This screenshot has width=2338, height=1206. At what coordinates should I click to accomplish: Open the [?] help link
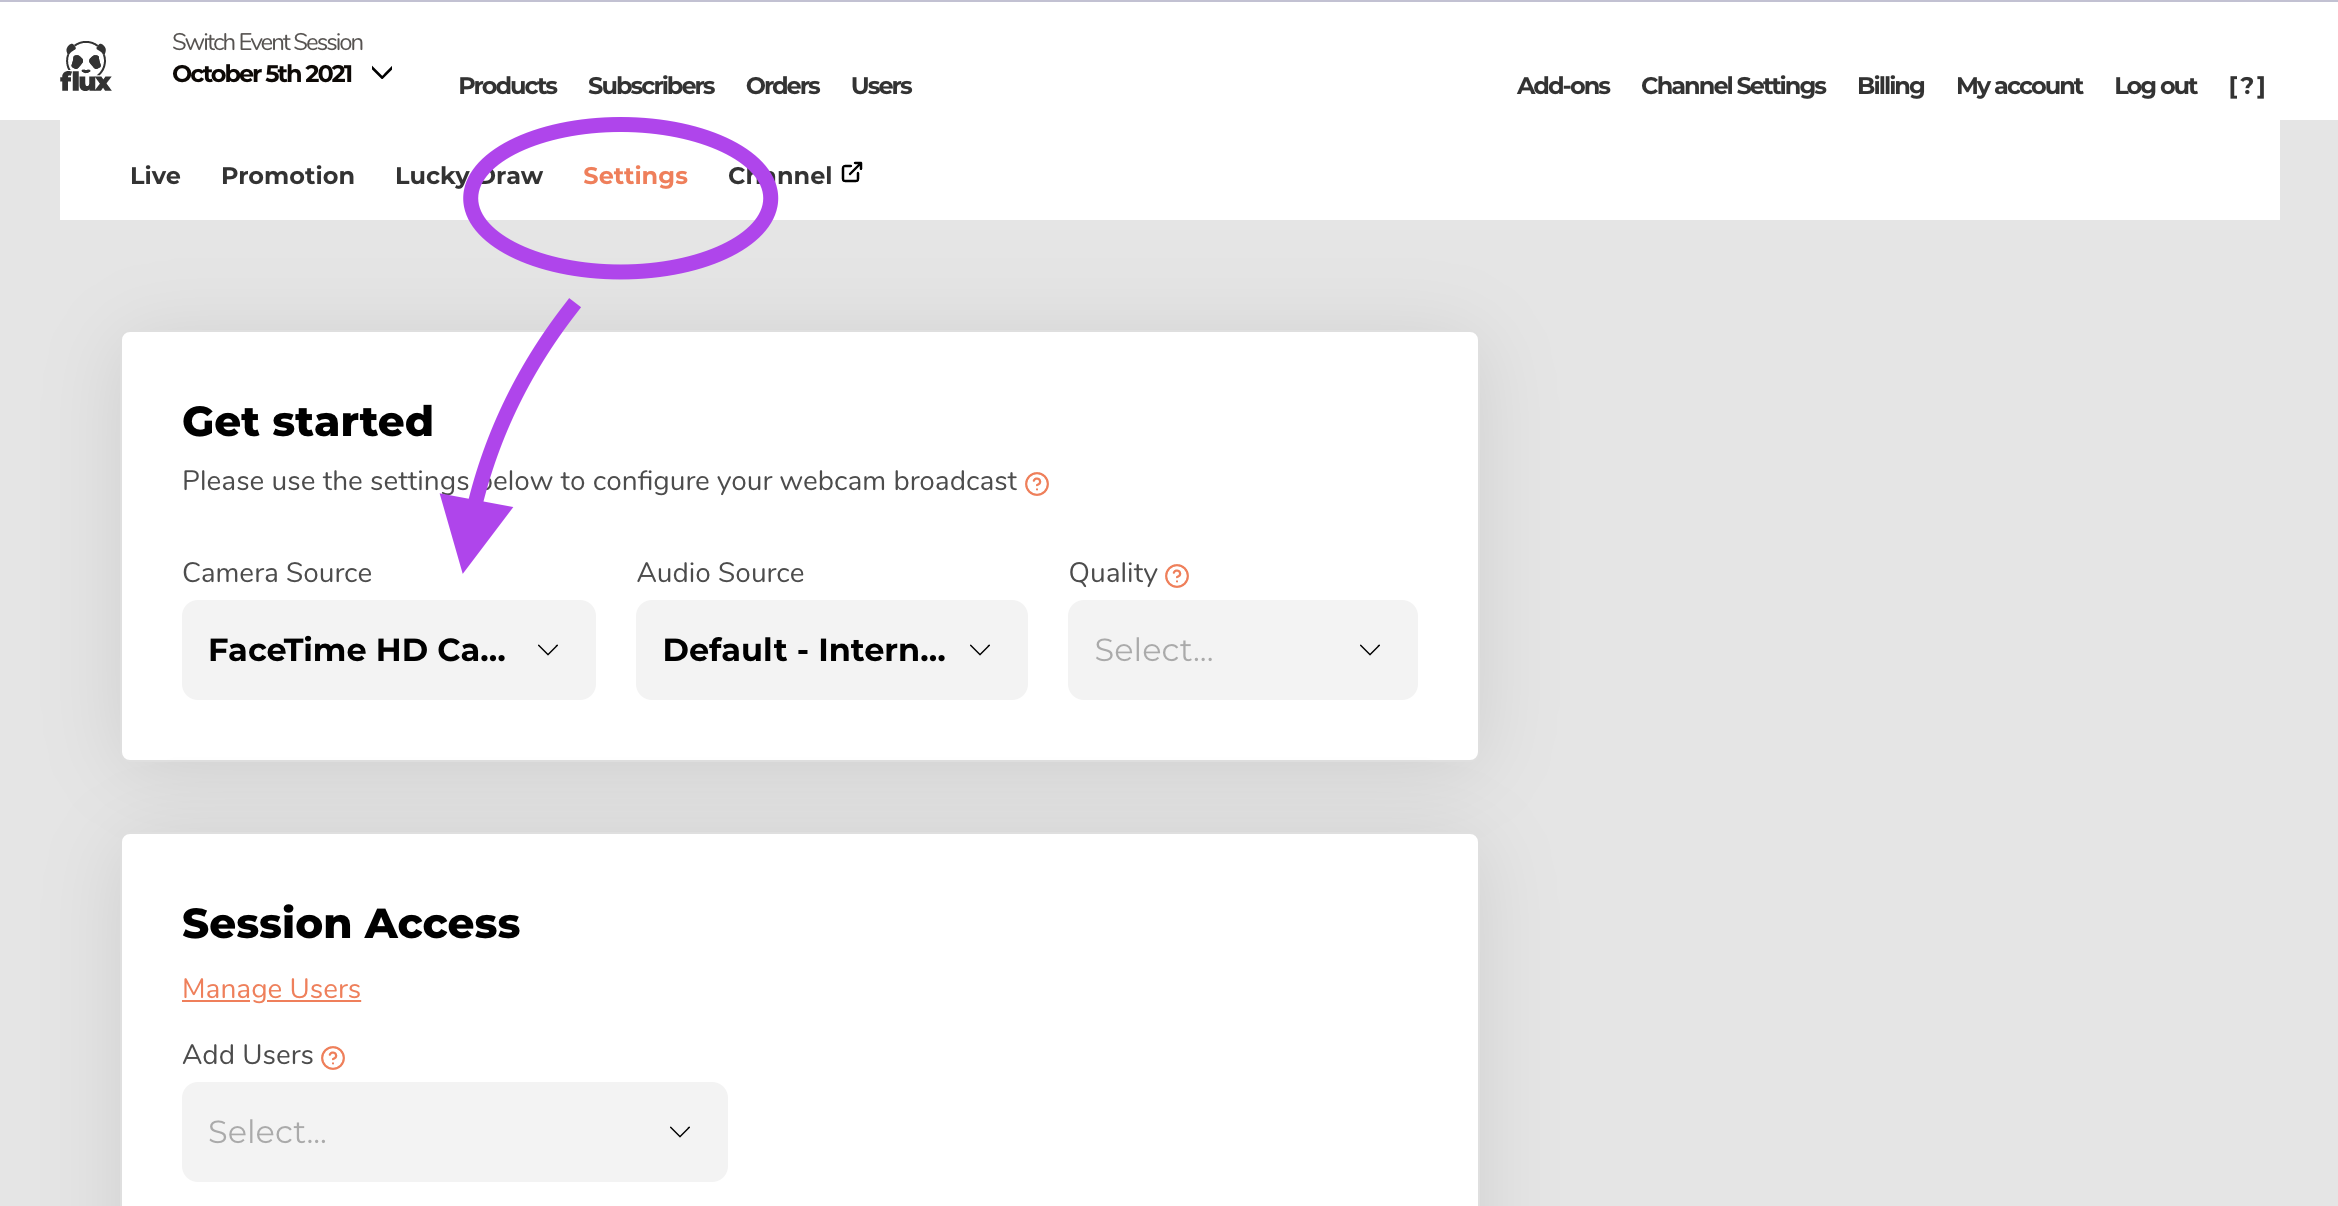click(x=2246, y=86)
